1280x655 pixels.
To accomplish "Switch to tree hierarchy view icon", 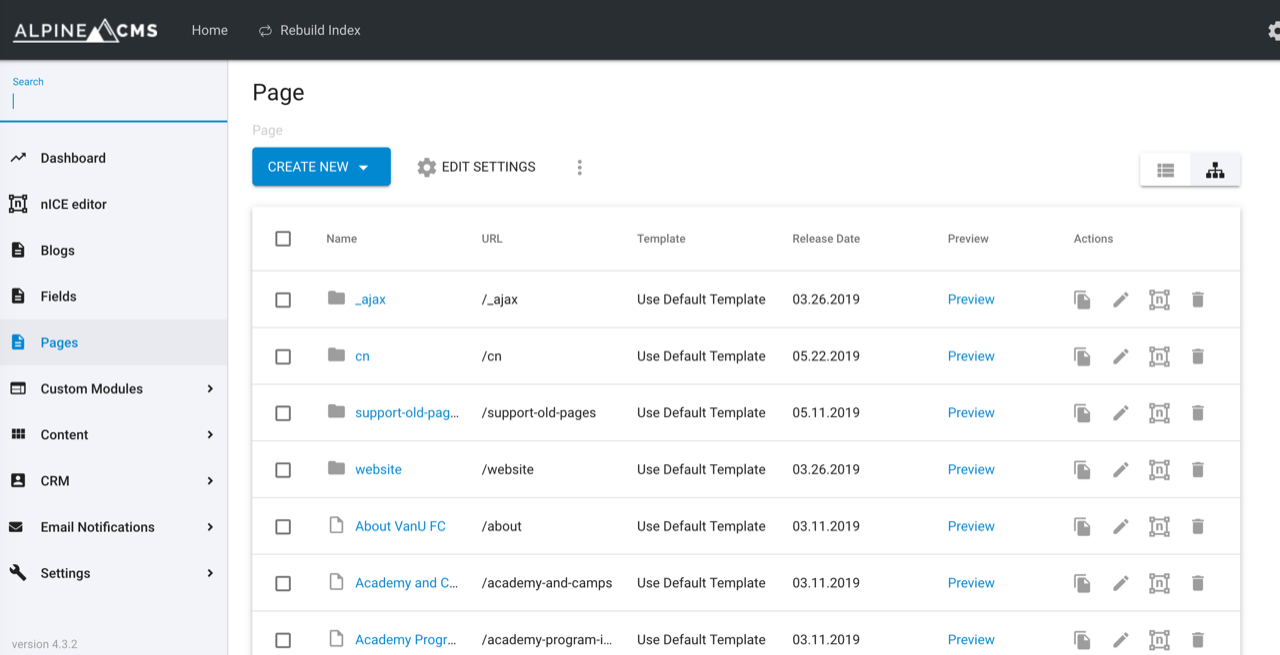I will pyautogui.click(x=1215, y=170).
